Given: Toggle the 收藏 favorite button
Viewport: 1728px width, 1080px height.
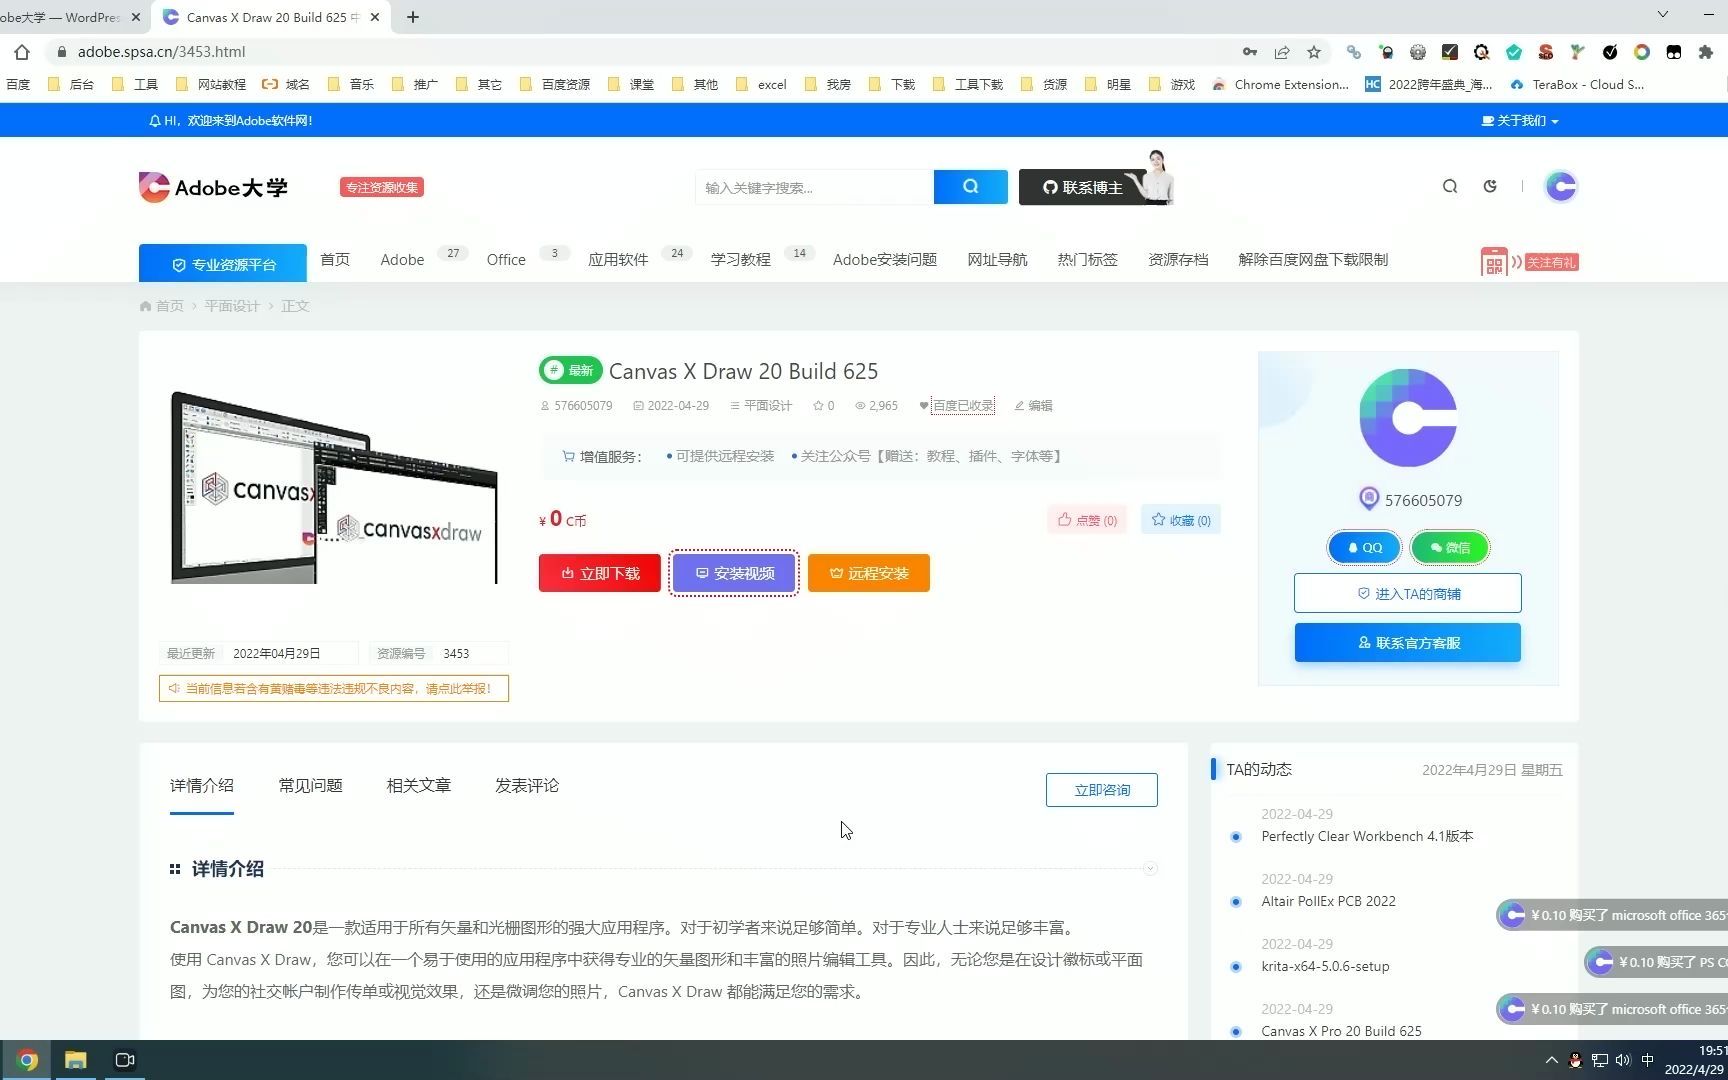Looking at the screenshot, I should coord(1180,520).
